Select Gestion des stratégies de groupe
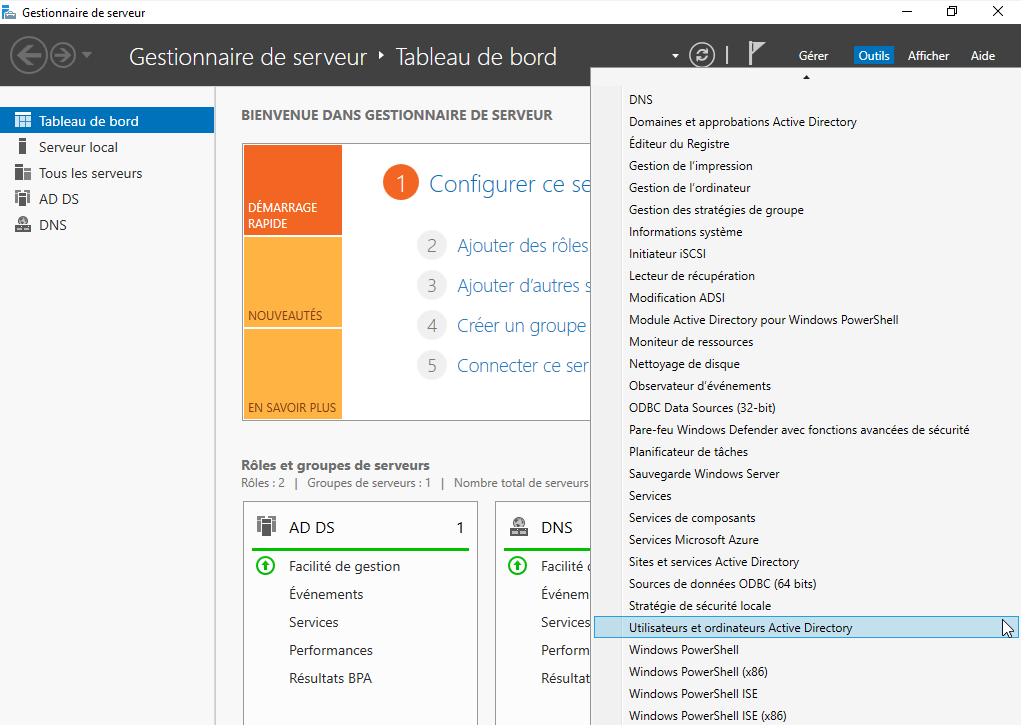The width and height of the screenshot is (1021, 725). [x=716, y=210]
